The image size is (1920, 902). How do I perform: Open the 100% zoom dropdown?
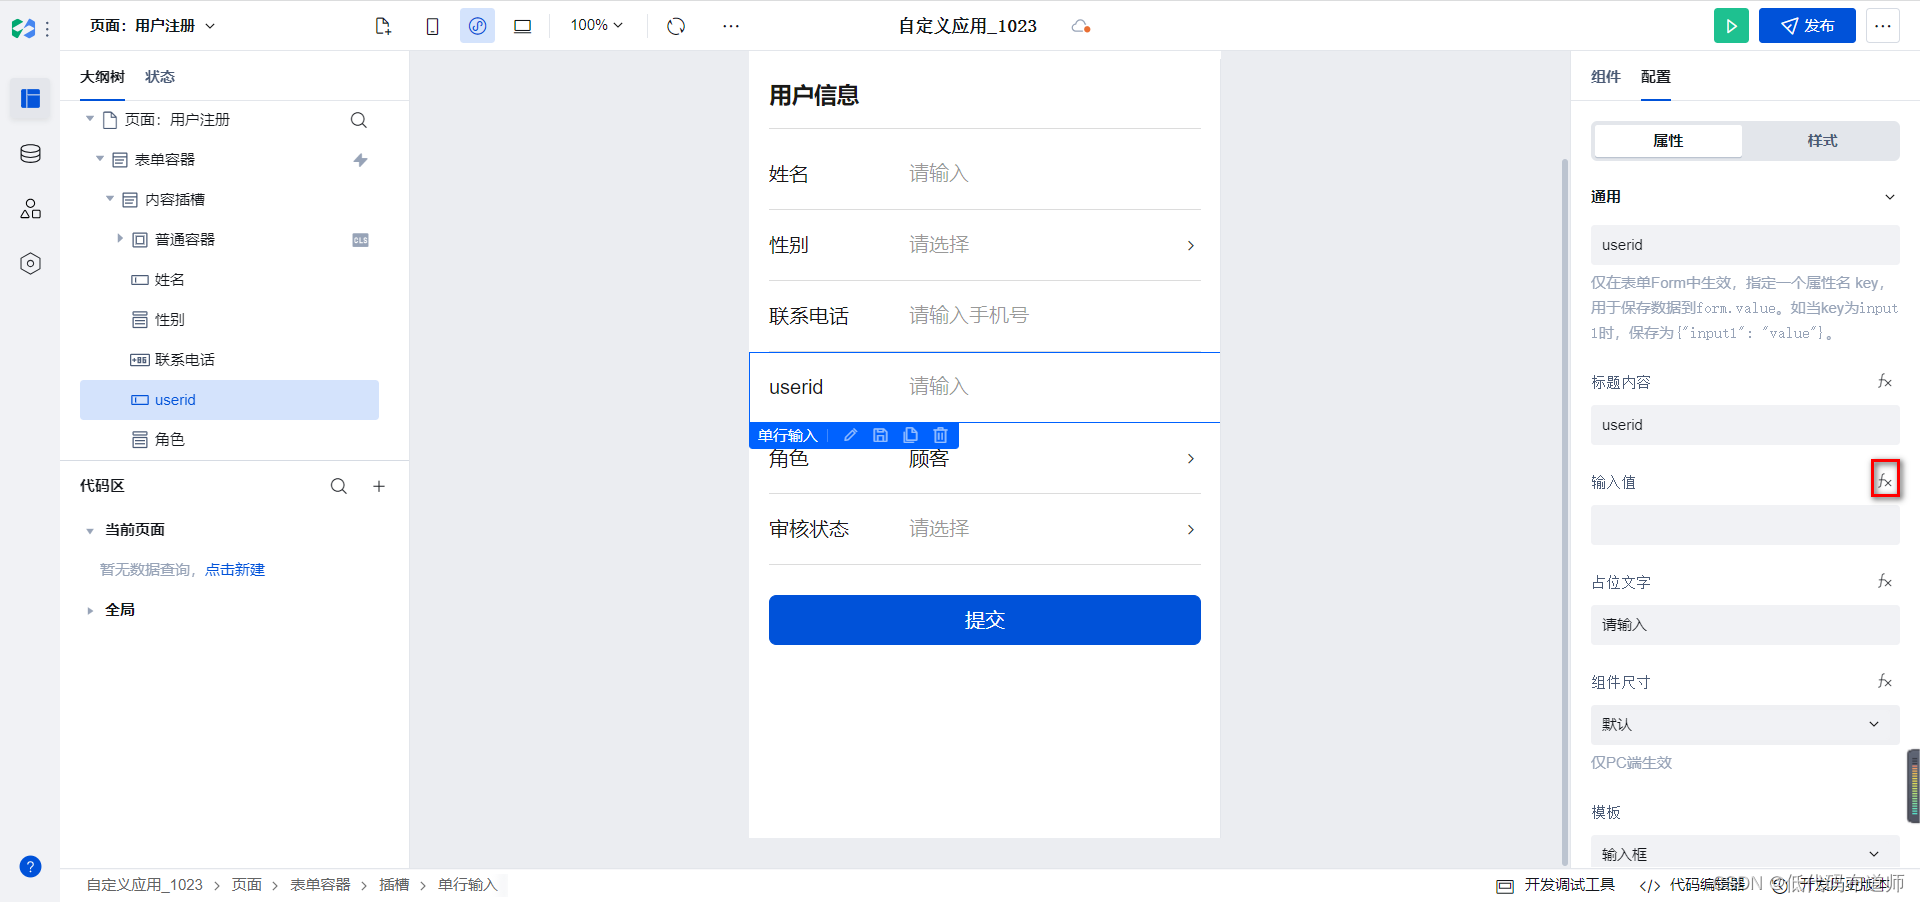[596, 25]
